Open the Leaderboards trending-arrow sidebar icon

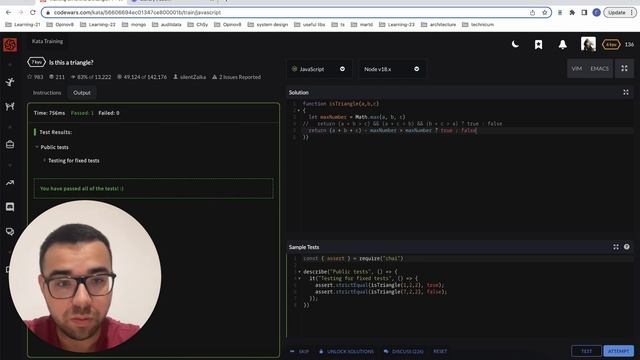pyautogui.click(x=10, y=182)
